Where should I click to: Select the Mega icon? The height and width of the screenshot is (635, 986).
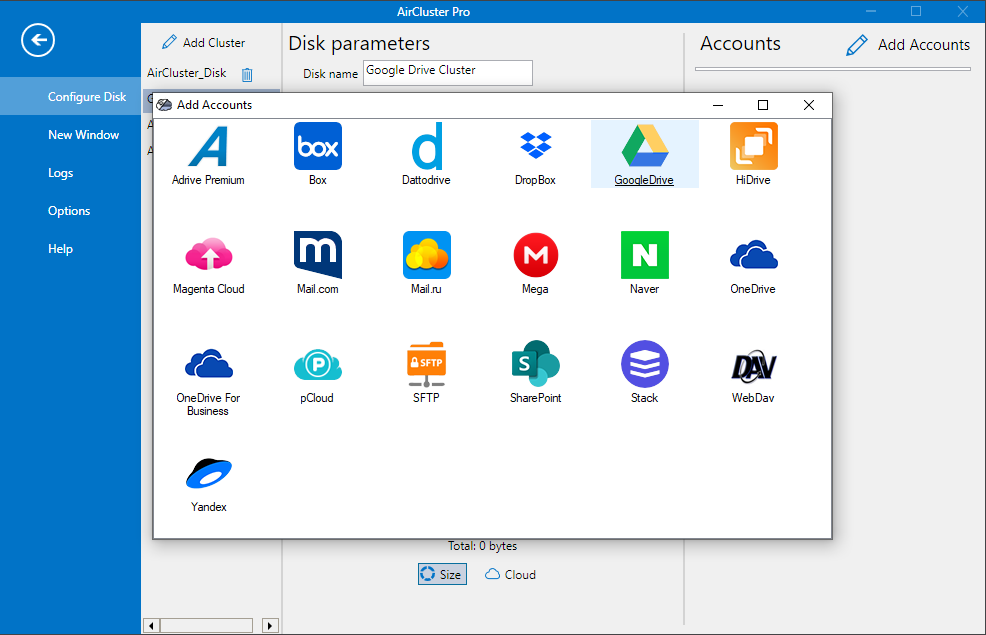[535, 255]
